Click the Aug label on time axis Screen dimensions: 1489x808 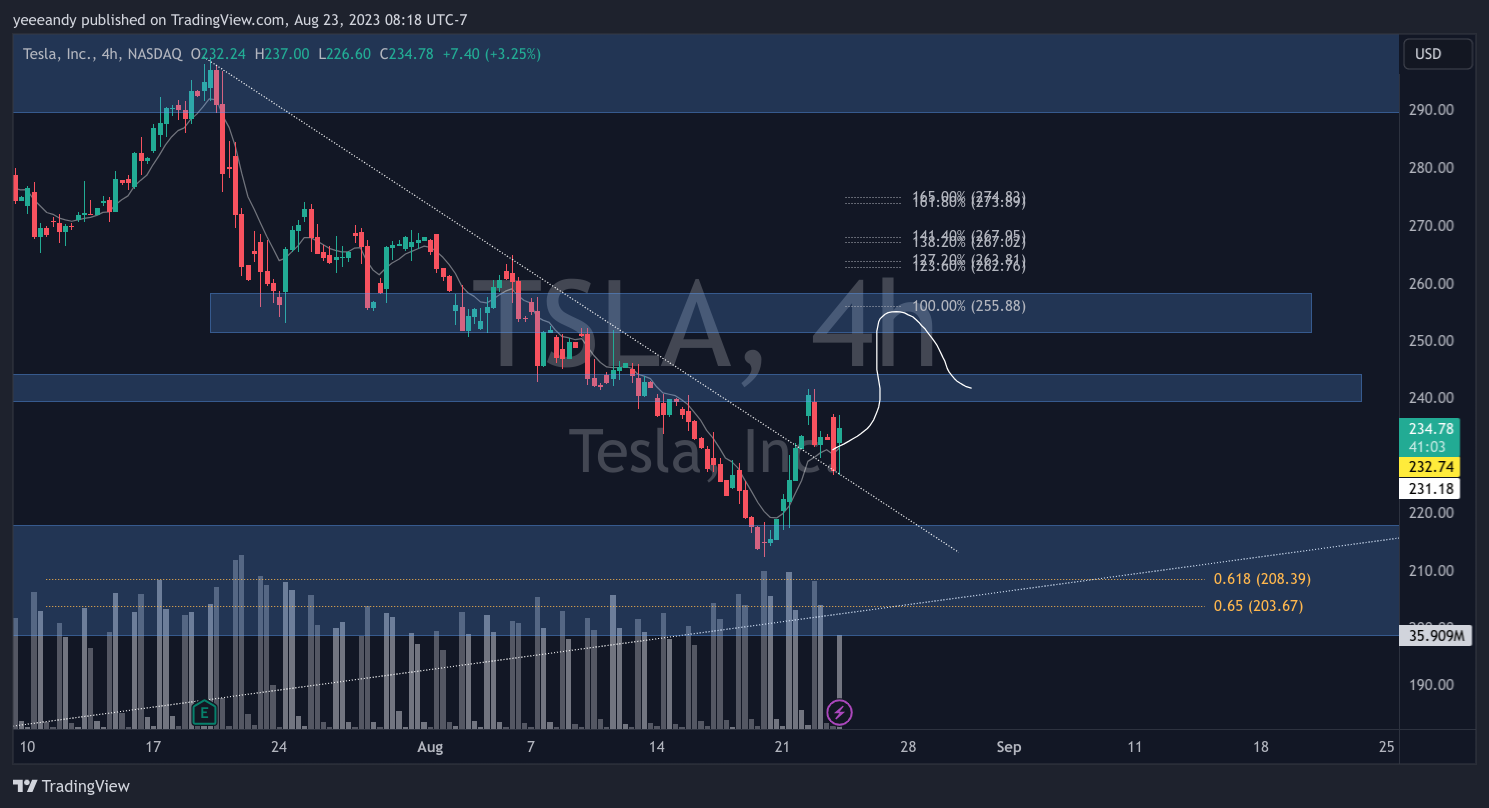430,746
